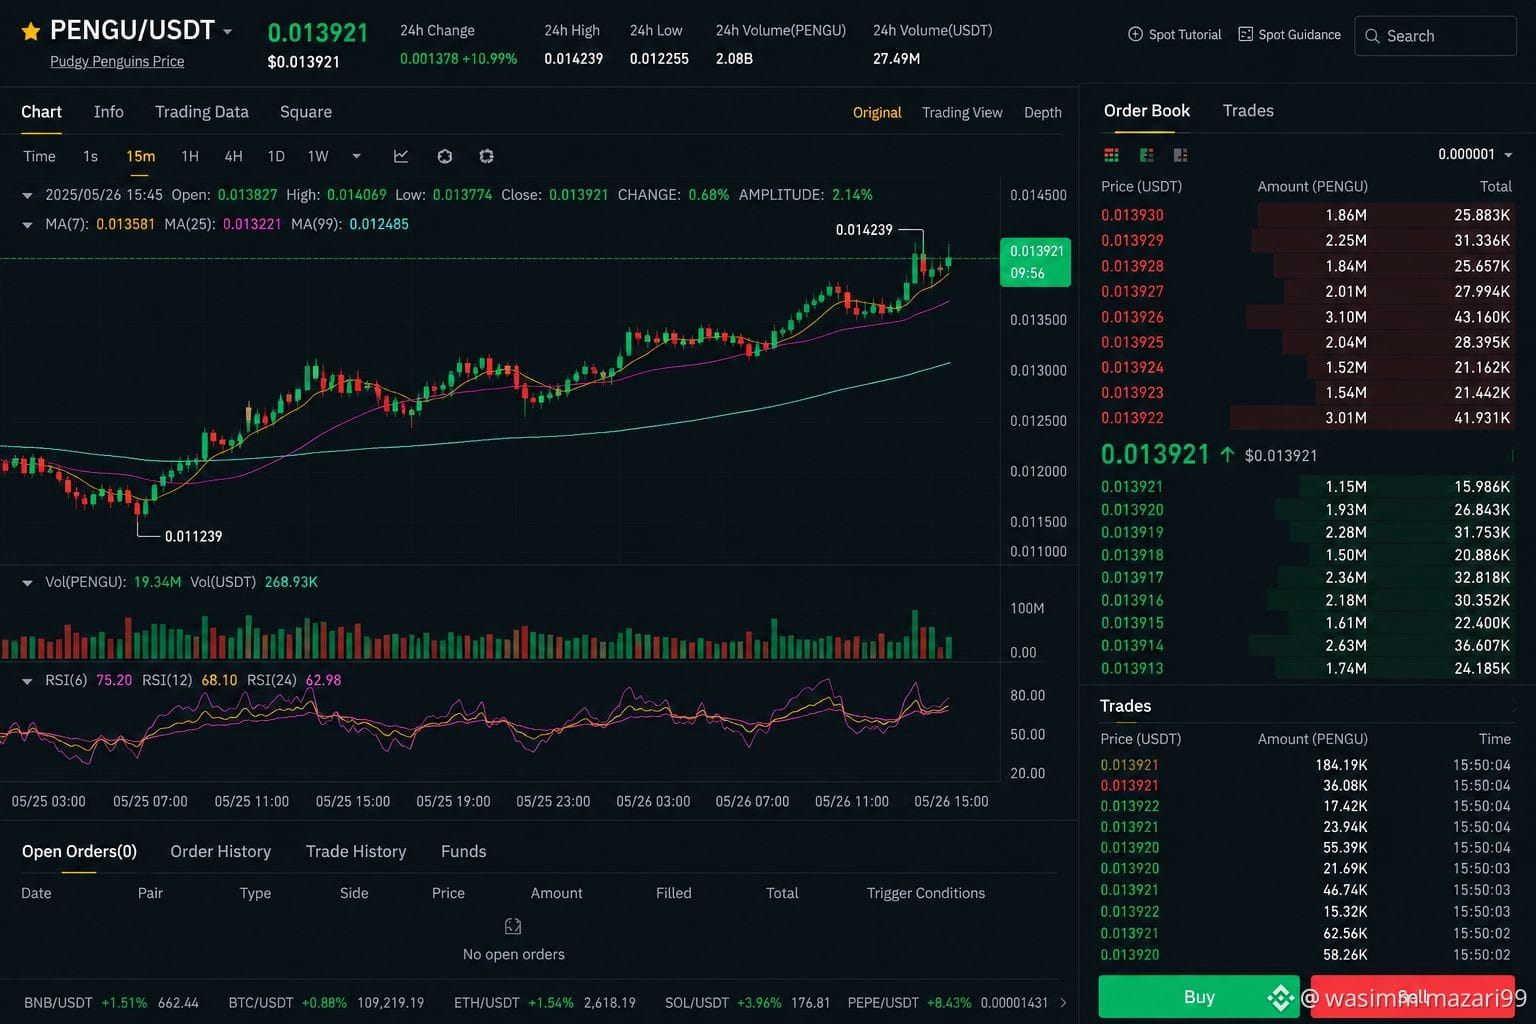The height and width of the screenshot is (1024, 1536).
Task: Click the 0.011239 low marker label on chart
Action: (193, 537)
